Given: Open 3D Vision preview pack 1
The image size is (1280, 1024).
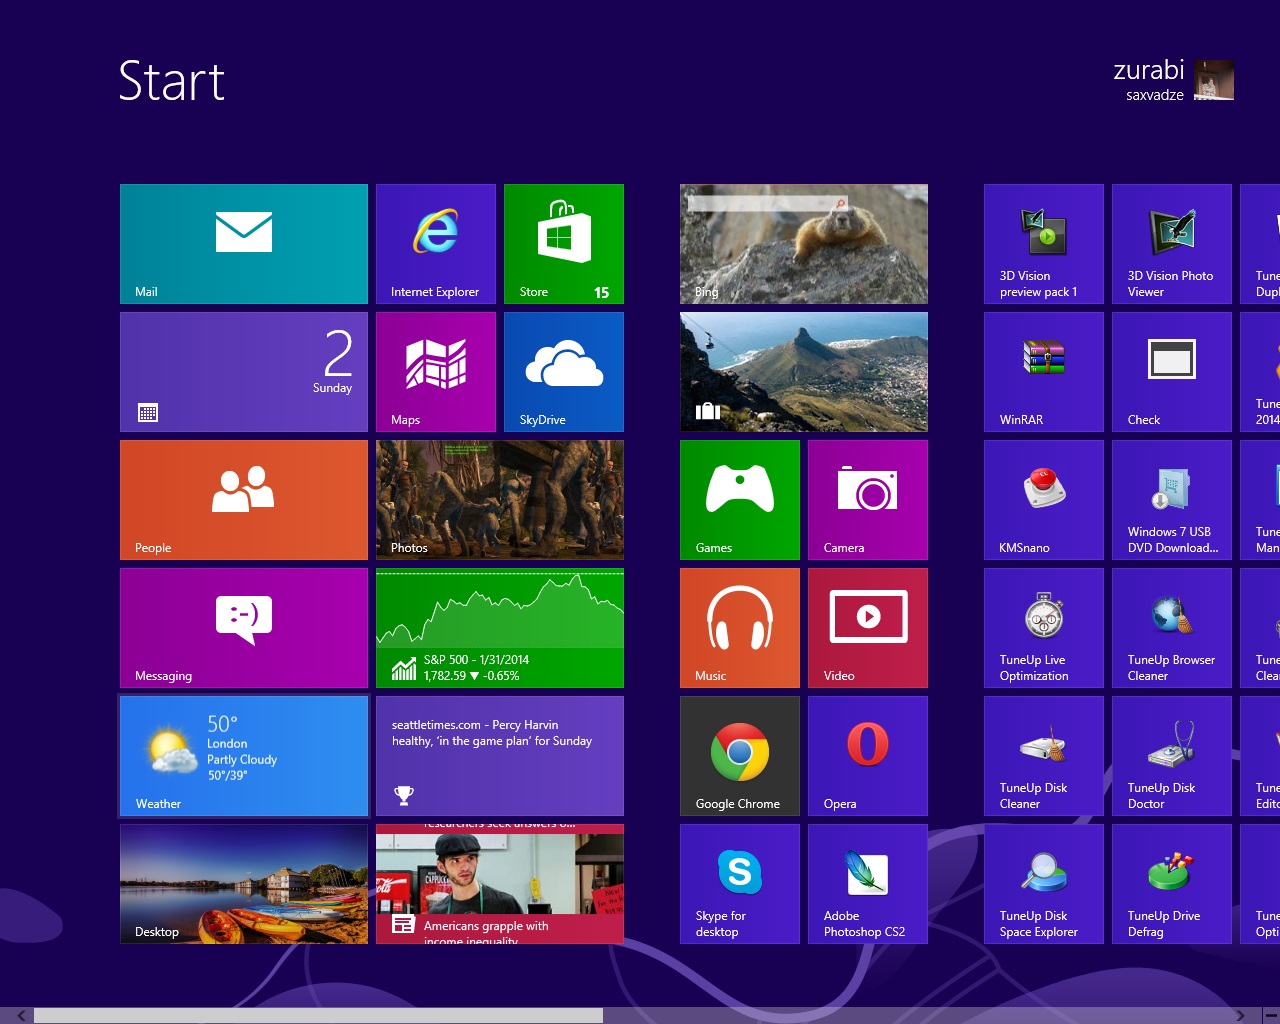Looking at the screenshot, I should 1044,244.
